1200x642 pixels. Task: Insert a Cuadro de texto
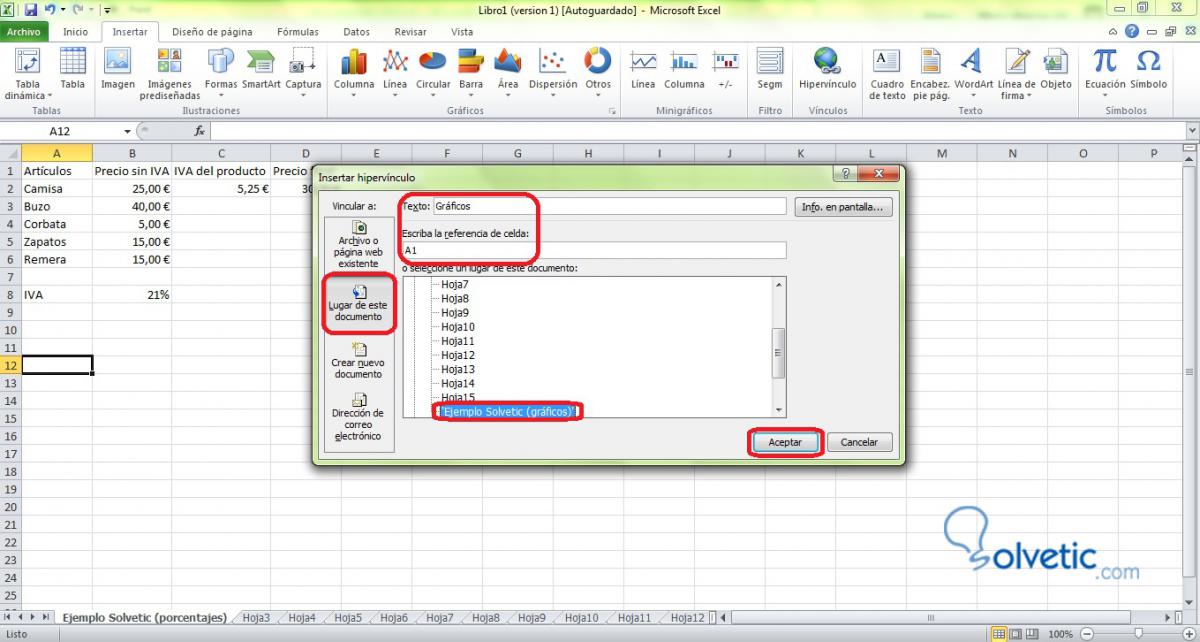click(887, 73)
